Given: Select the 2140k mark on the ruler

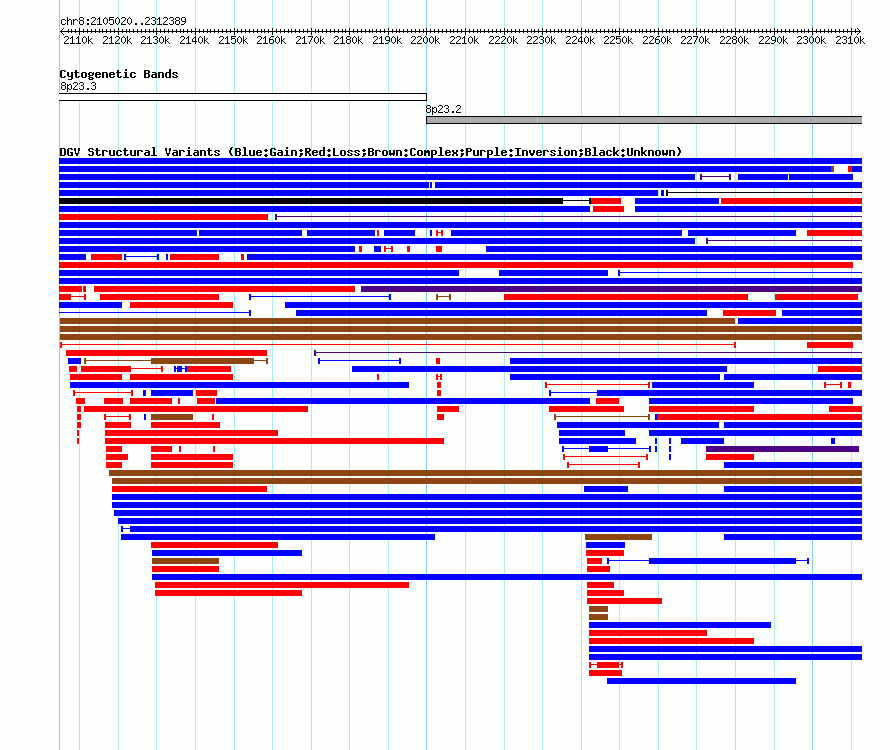Looking at the screenshot, I should point(194,40).
